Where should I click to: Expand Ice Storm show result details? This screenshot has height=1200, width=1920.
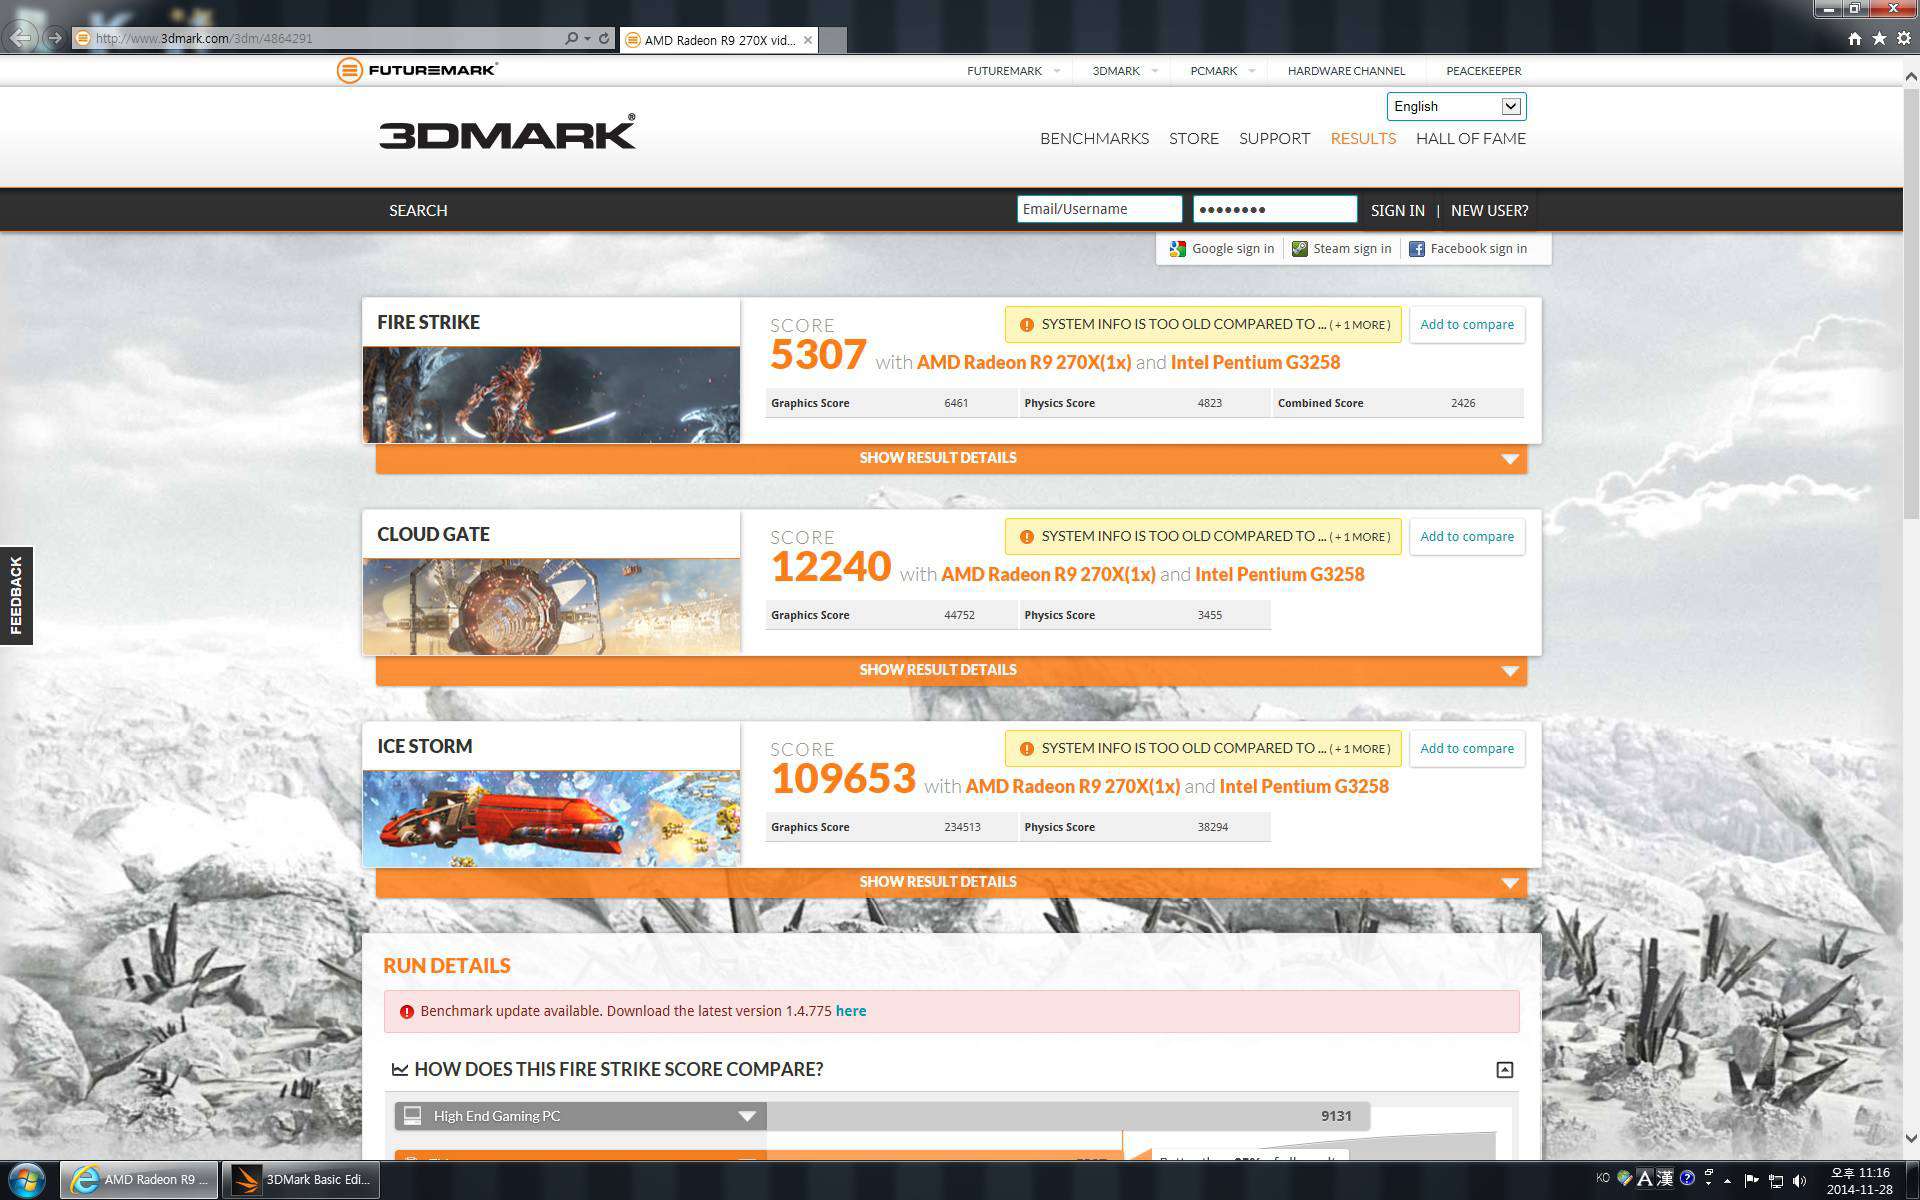point(951,882)
